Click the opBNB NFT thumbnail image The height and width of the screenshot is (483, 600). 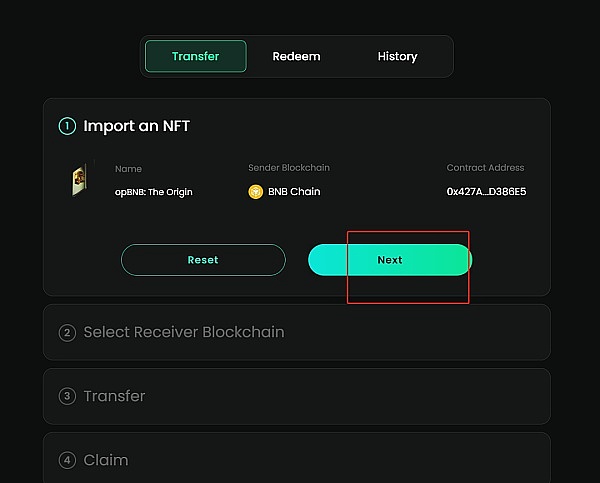click(x=77, y=181)
